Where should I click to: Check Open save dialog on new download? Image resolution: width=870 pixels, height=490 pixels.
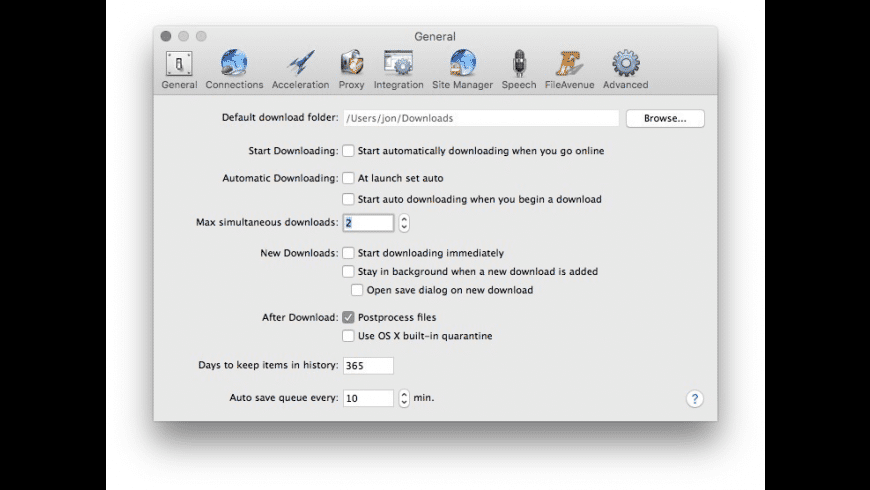(x=357, y=290)
